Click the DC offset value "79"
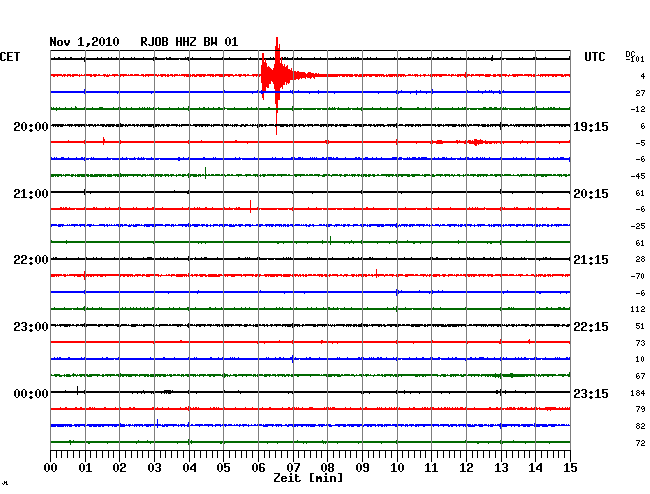The height and width of the screenshot is (494, 650). tap(640, 409)
